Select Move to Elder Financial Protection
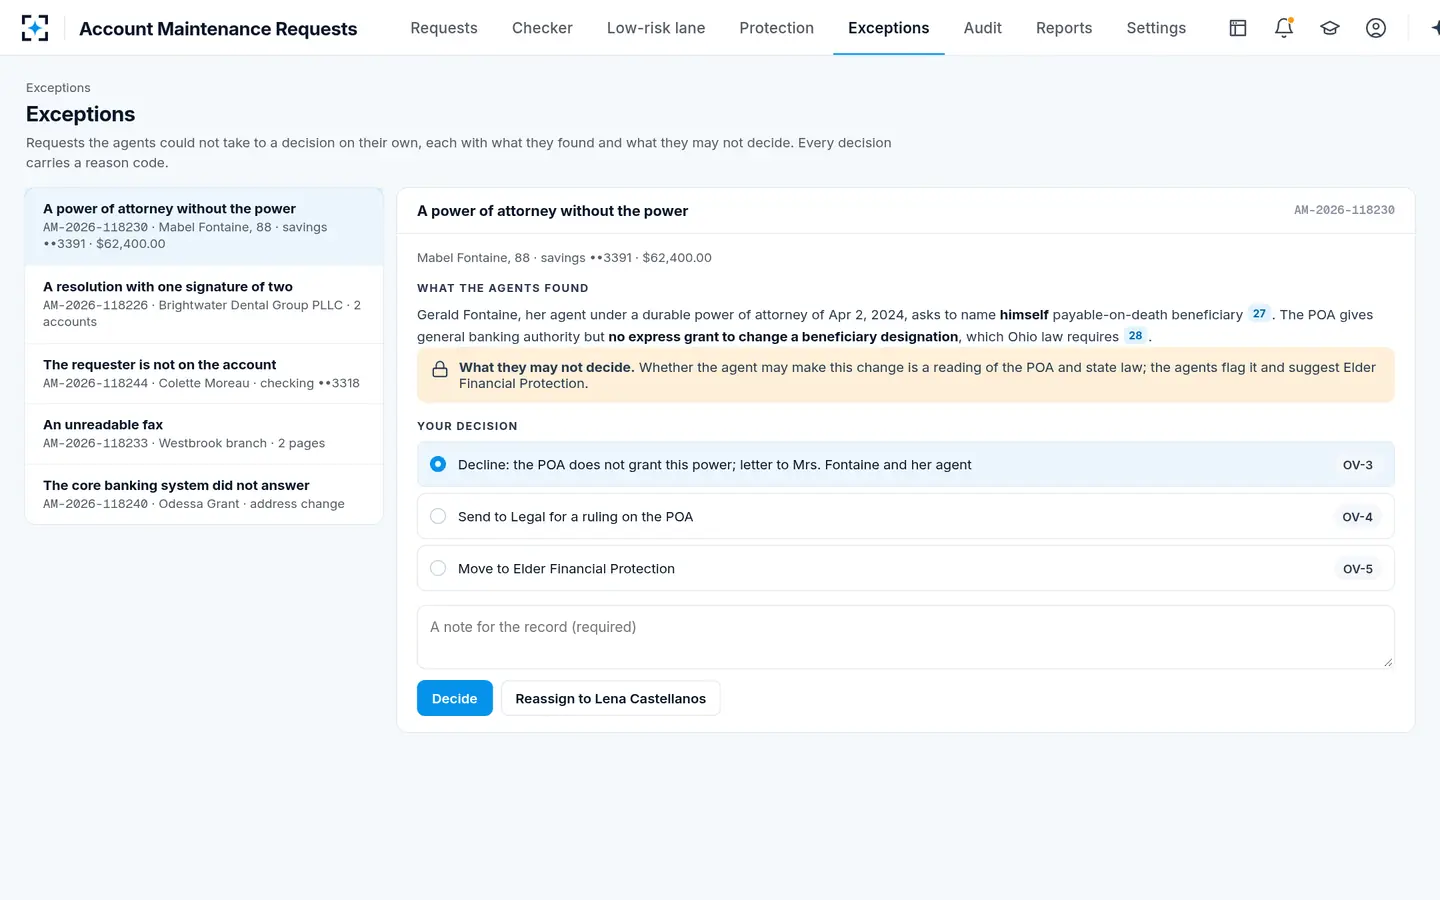 point(905,569)
